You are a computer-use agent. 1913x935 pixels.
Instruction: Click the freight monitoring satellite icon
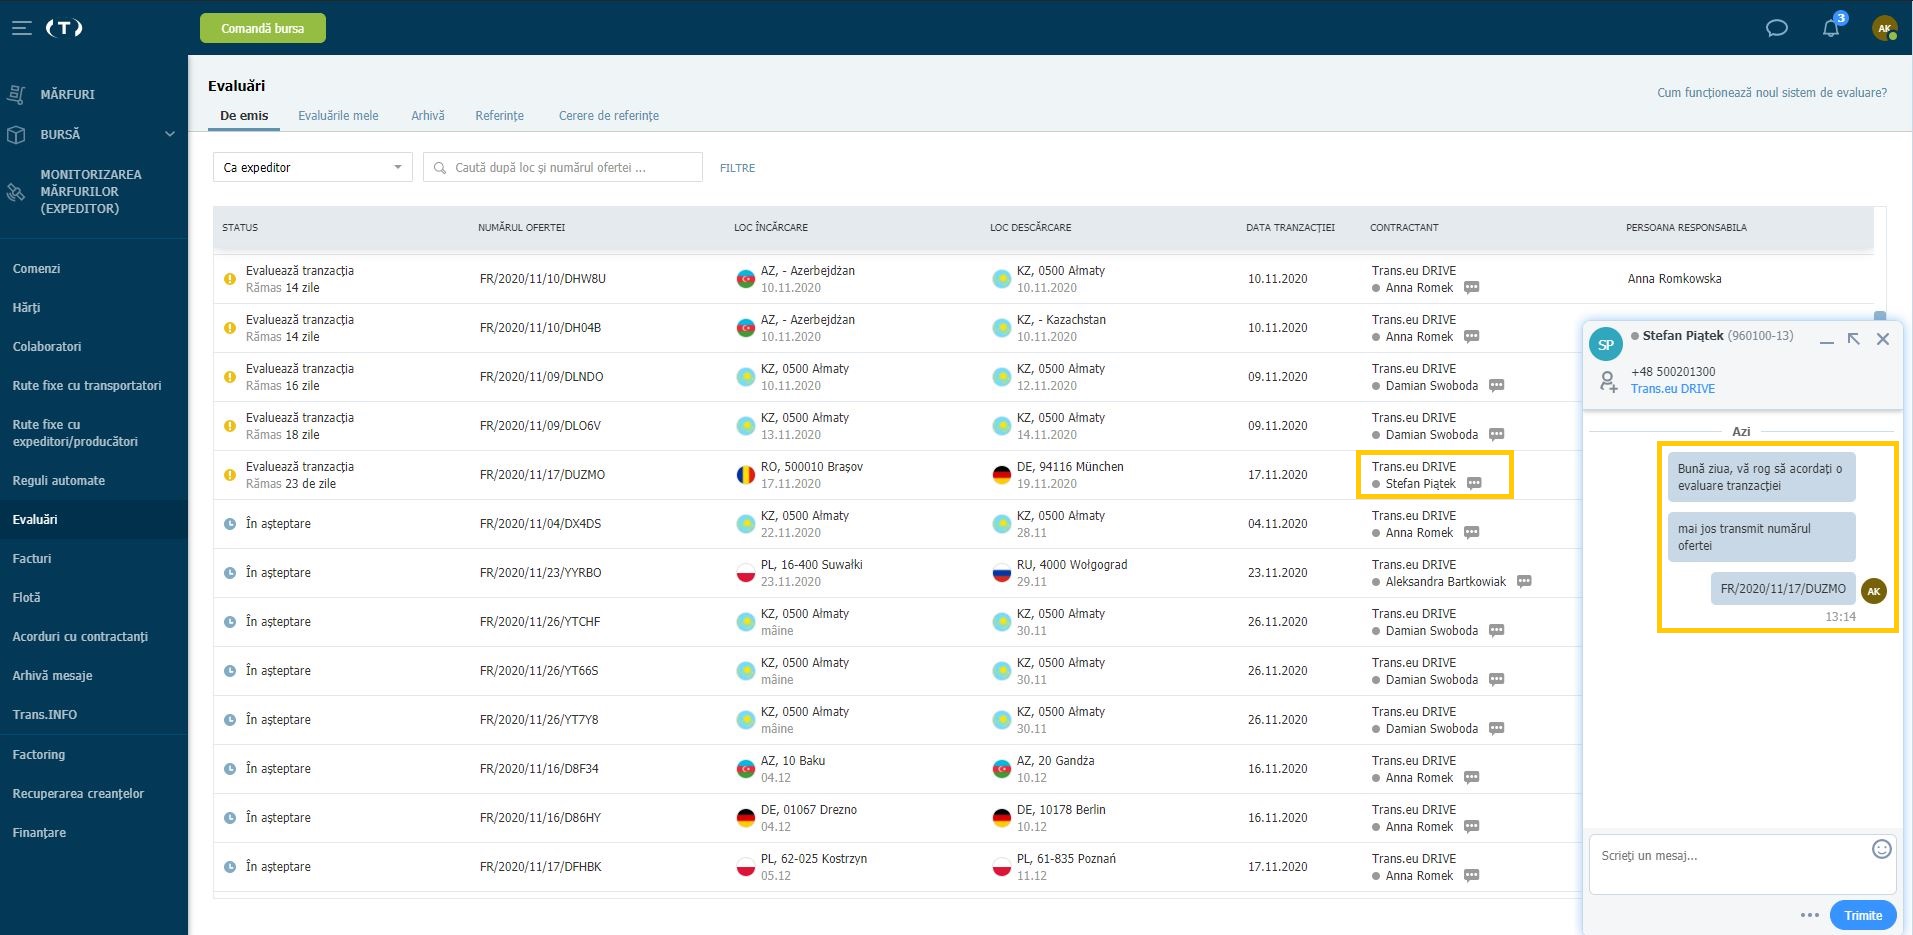[x=16, y=191]
